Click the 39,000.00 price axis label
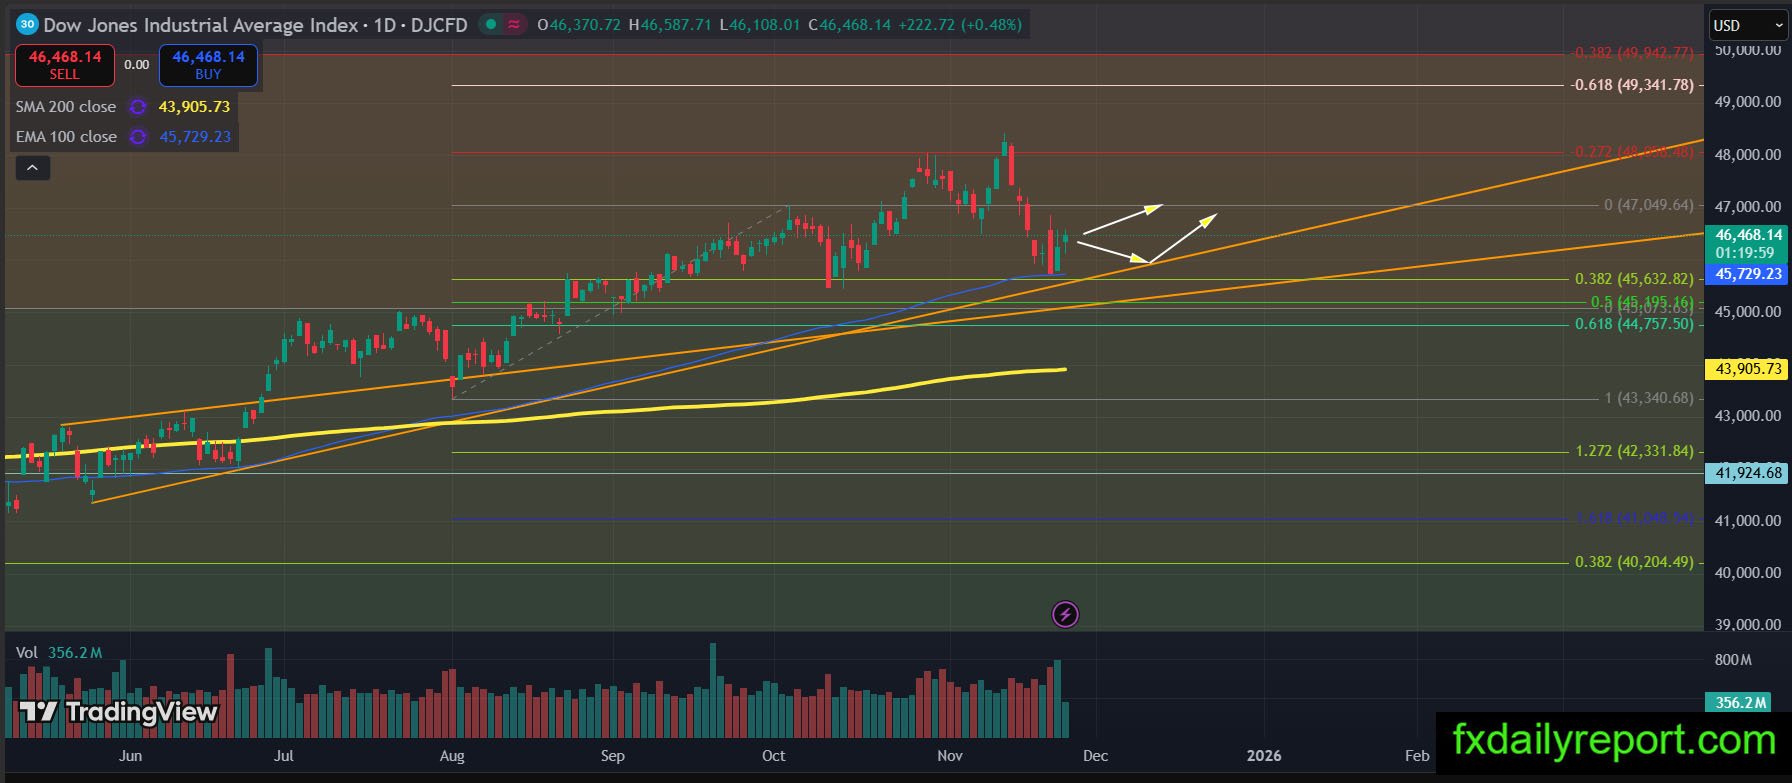Viewport: 1792px width, 783px height. 1747,625
